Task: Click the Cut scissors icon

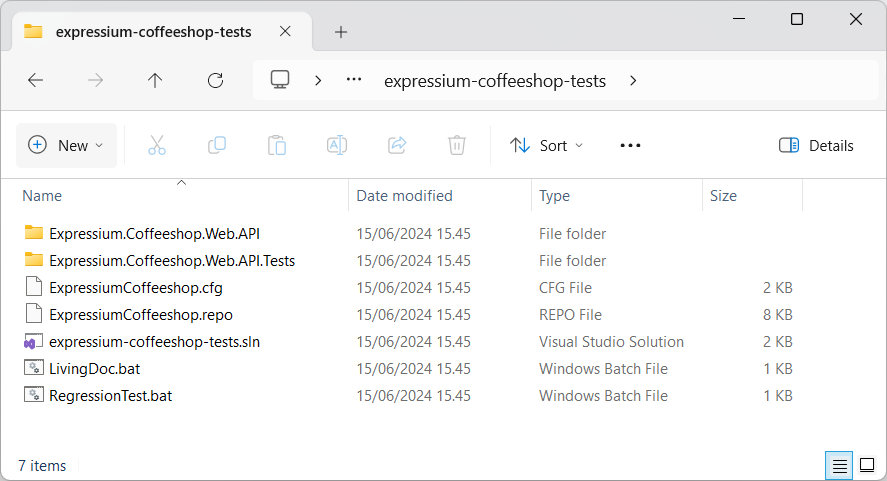Action: click(x=157, y=145)
